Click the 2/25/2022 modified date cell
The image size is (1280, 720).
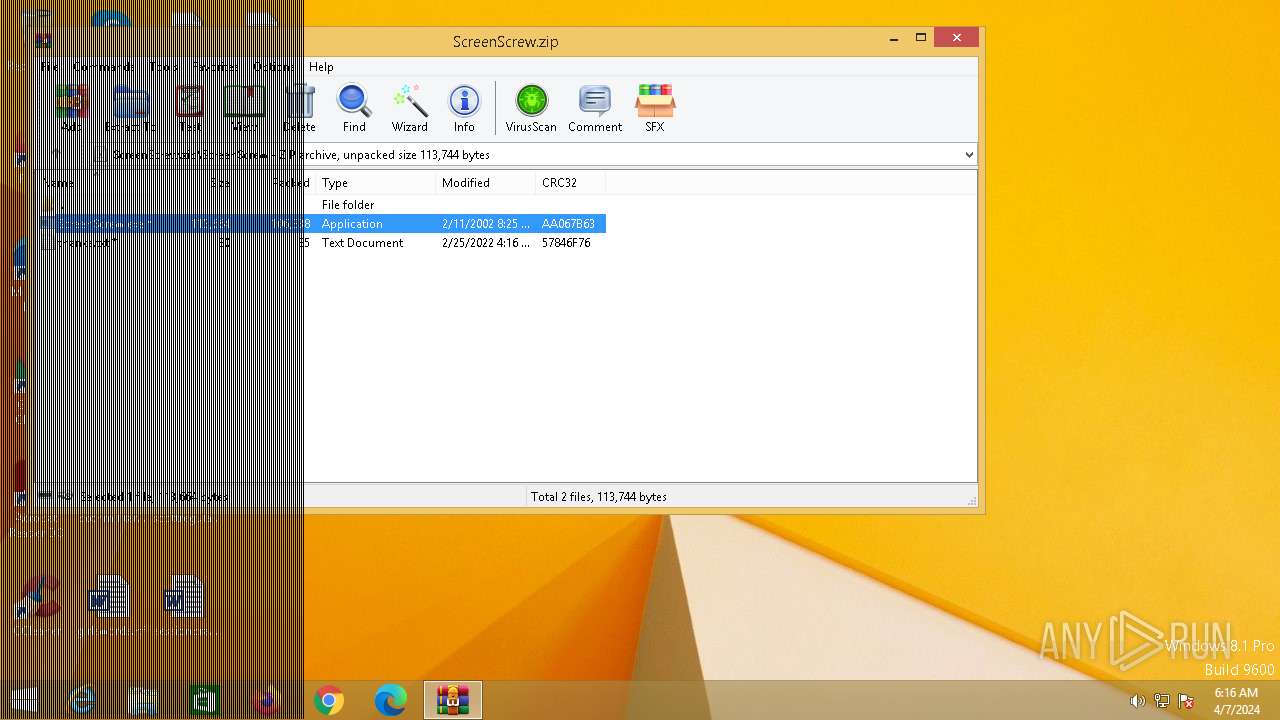coord(486,243)
